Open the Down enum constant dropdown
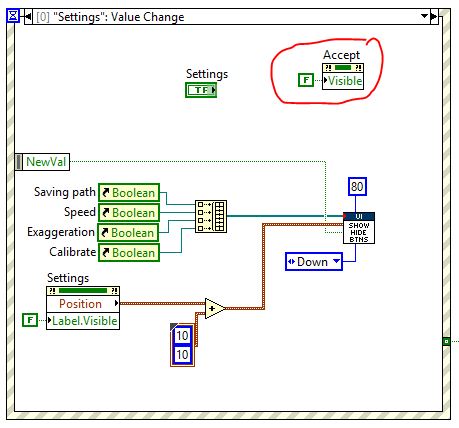The image size is (459, 428). 337,261
